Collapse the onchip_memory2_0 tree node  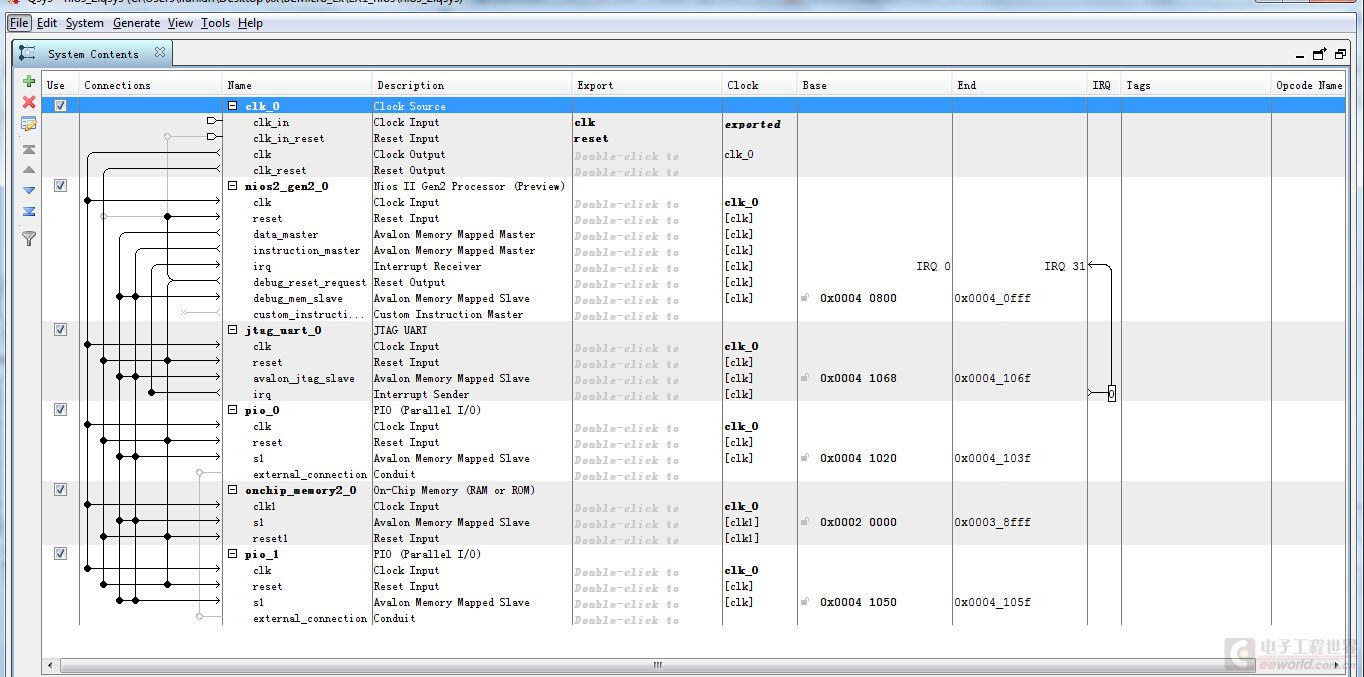(233, 490)
